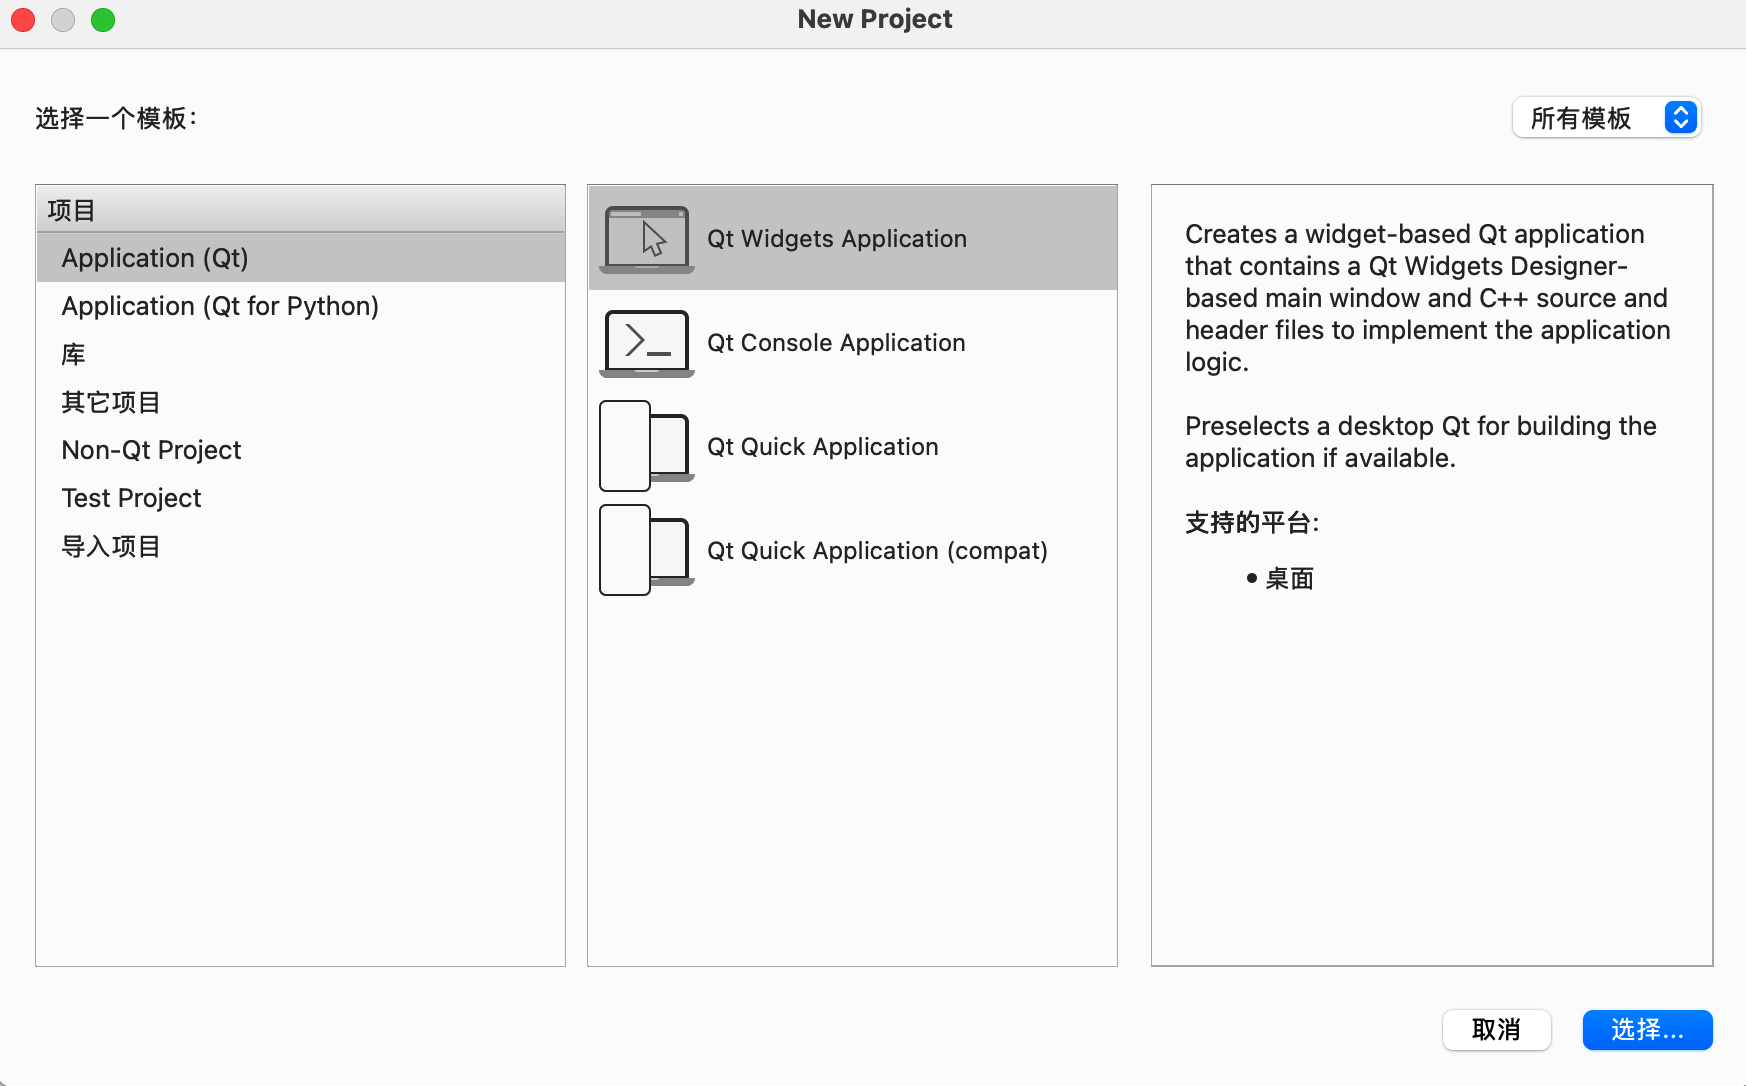Select Application (Qt for Python) category

click(300, 306)
